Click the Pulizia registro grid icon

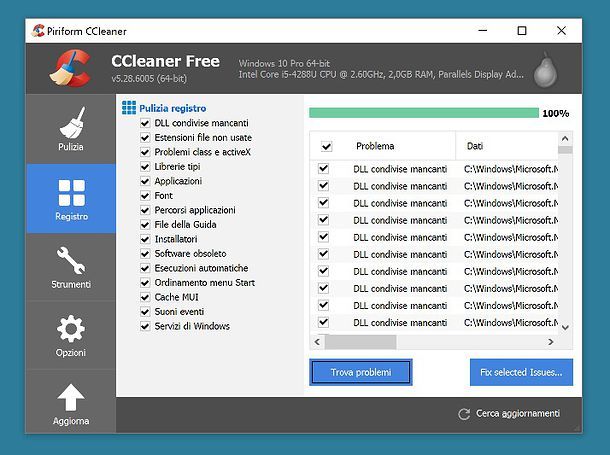(x=129, y=108)
